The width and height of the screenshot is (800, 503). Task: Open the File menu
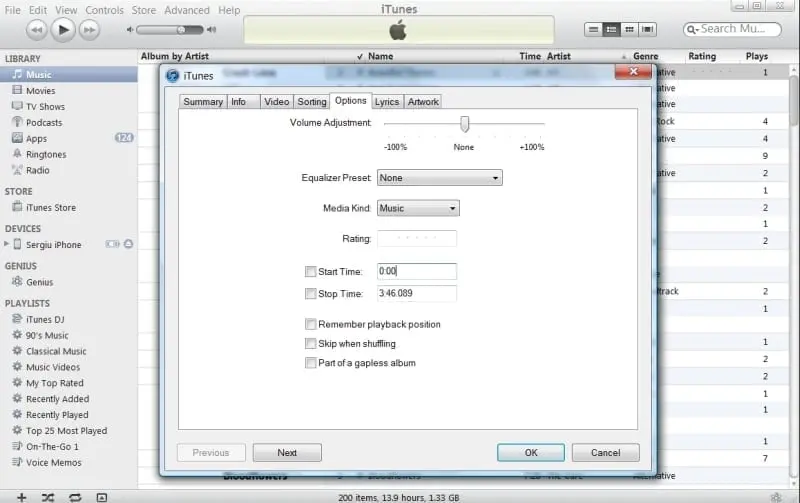coord(12,10)
